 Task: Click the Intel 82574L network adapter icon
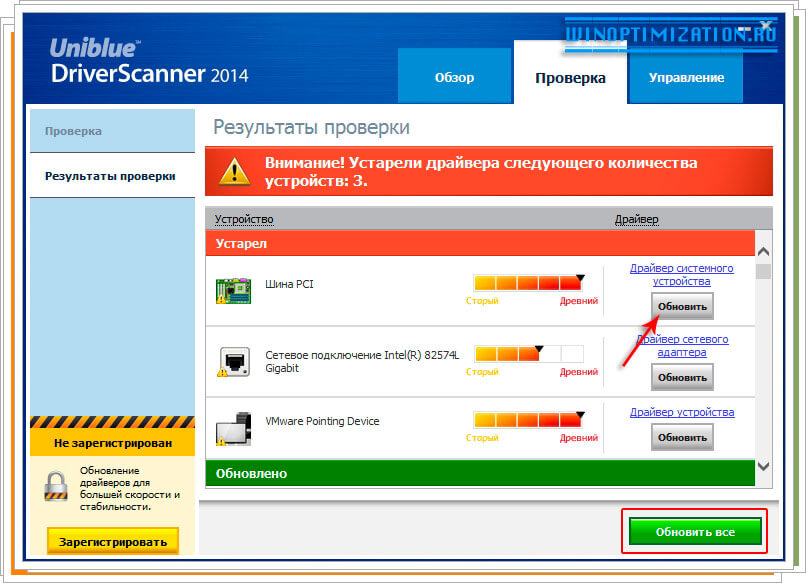click(234, 359)
